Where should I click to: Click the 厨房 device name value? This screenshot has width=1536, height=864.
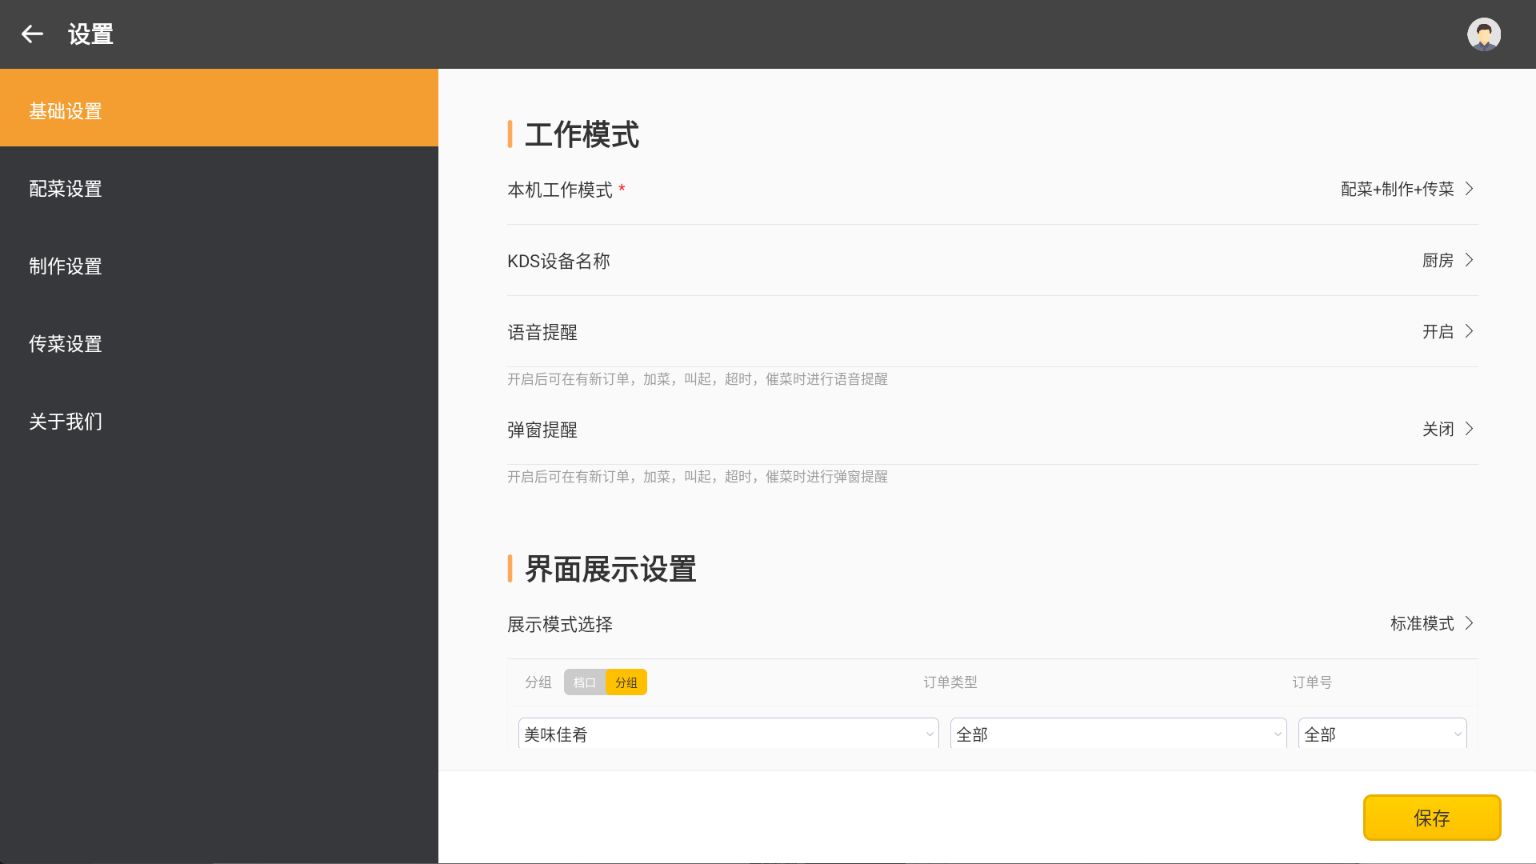point(1438,260)
